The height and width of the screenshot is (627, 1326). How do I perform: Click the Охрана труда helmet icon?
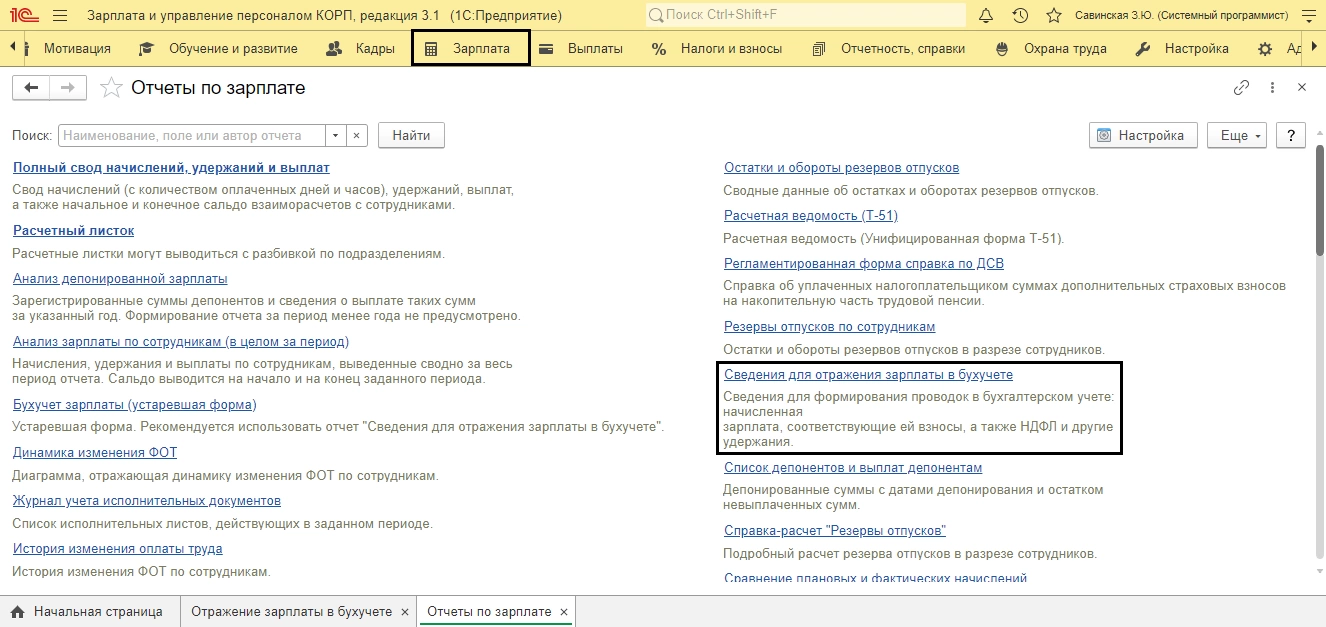tap(1002, 48)
